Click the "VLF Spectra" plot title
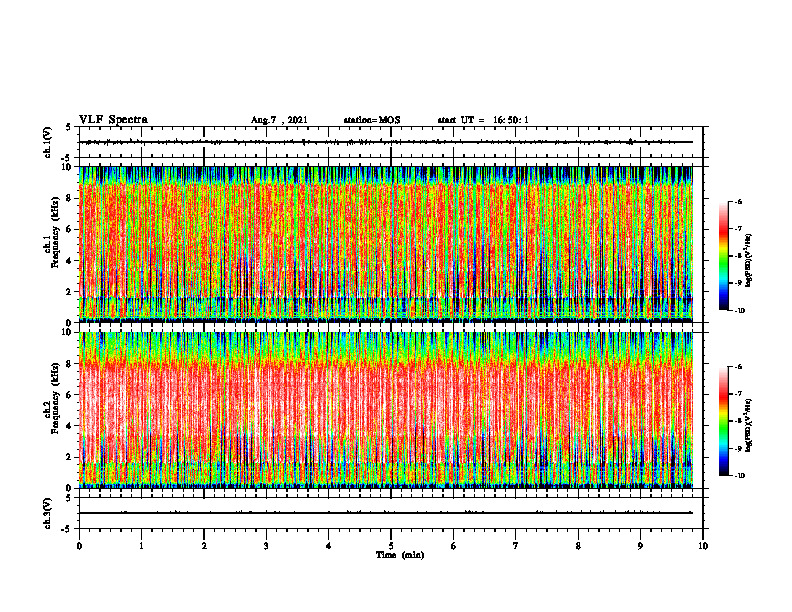The width and height of the screenshot is (792, 612). [113, 120]
